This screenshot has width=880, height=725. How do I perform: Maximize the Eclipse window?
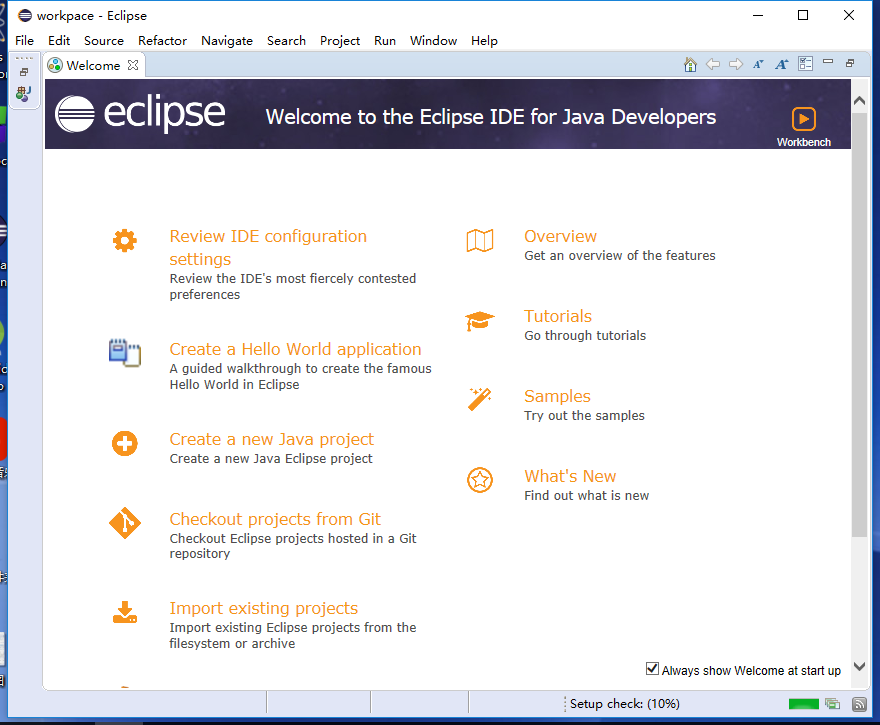pyautogui.click(x=803, y=15)
